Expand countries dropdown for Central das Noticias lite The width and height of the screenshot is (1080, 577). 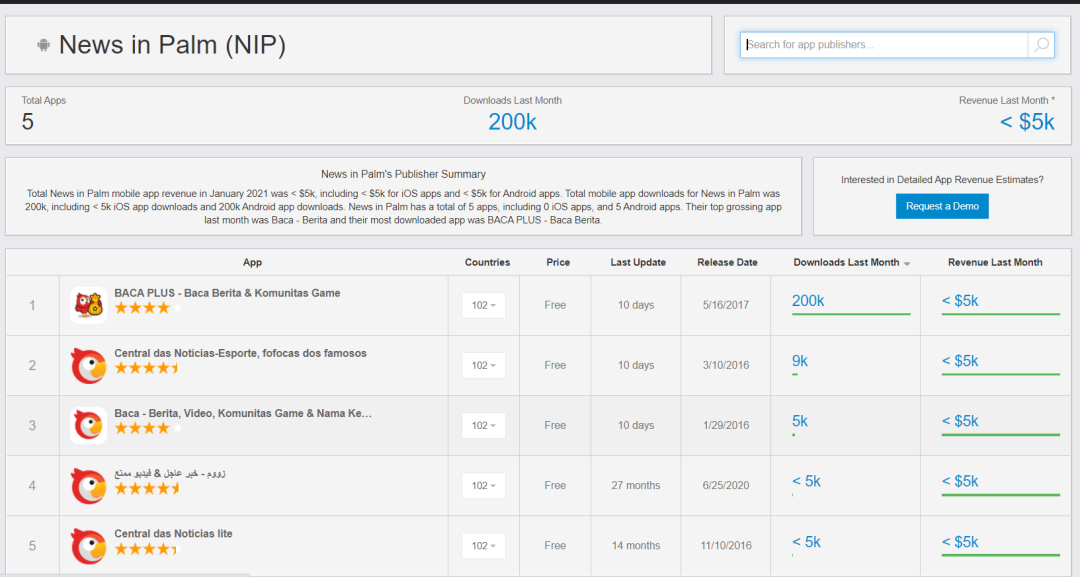coord(483,546)
